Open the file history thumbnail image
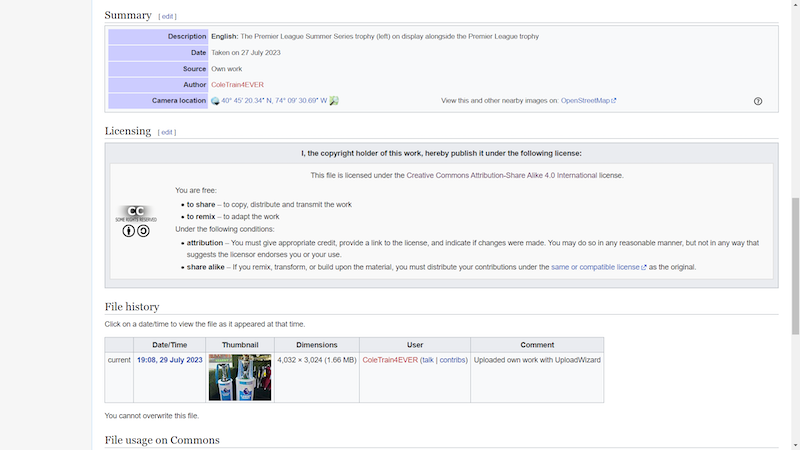800x450 pixels. click(x=240, y=377)
